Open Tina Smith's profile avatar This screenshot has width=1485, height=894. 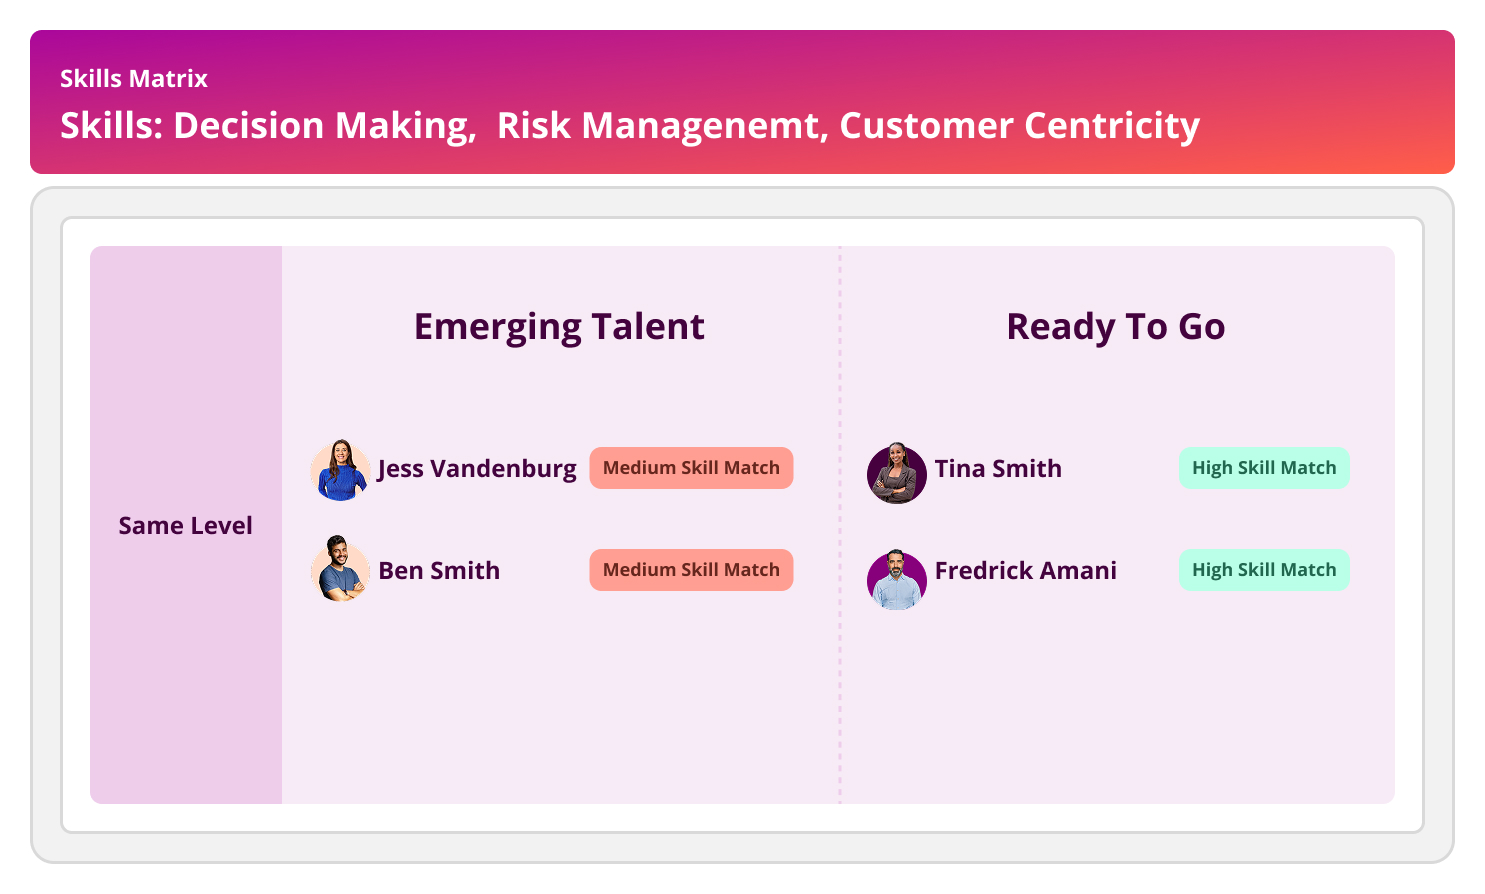click(896, 473)
